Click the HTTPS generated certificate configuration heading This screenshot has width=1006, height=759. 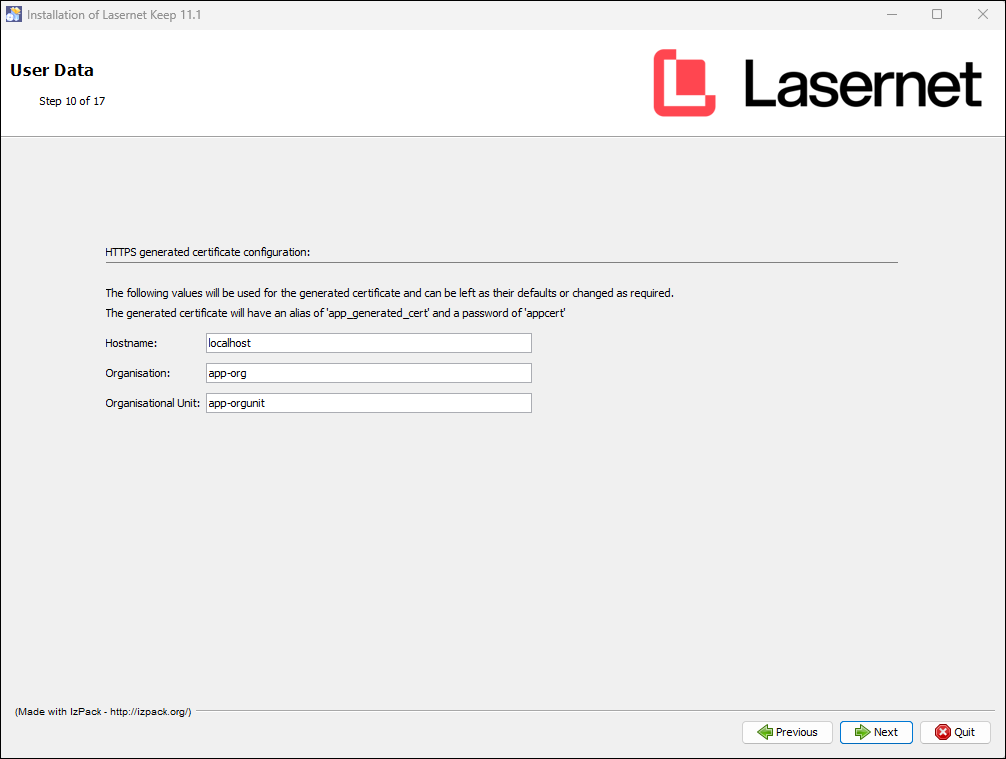click(x=208, y=252)
